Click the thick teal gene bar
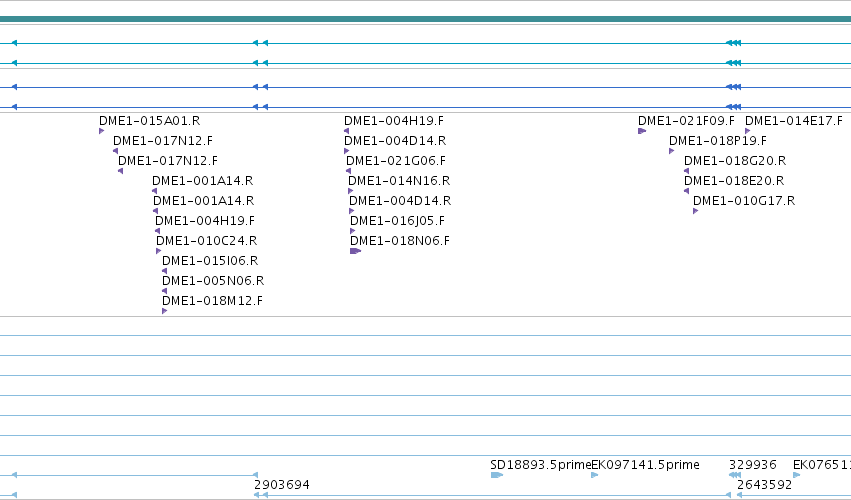 pyautogui.click(x=426, y=20)
